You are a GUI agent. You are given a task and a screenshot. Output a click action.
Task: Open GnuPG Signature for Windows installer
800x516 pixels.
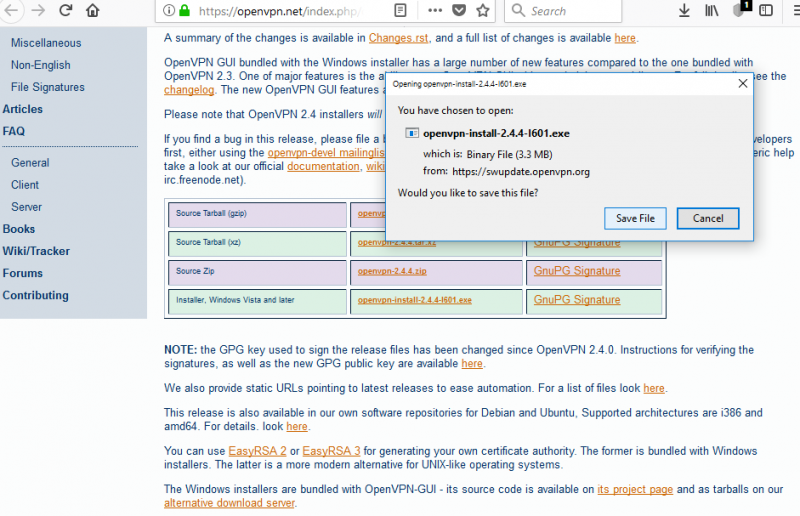[x=577, y=300]
